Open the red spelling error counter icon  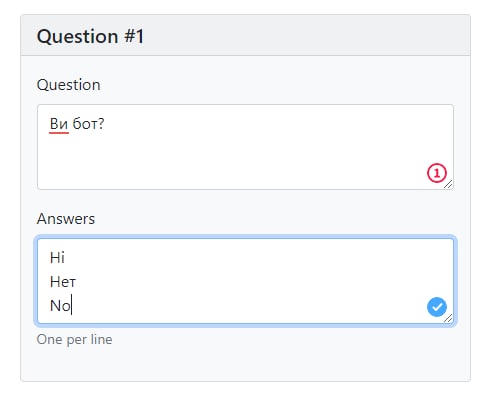tap(437, 173)
